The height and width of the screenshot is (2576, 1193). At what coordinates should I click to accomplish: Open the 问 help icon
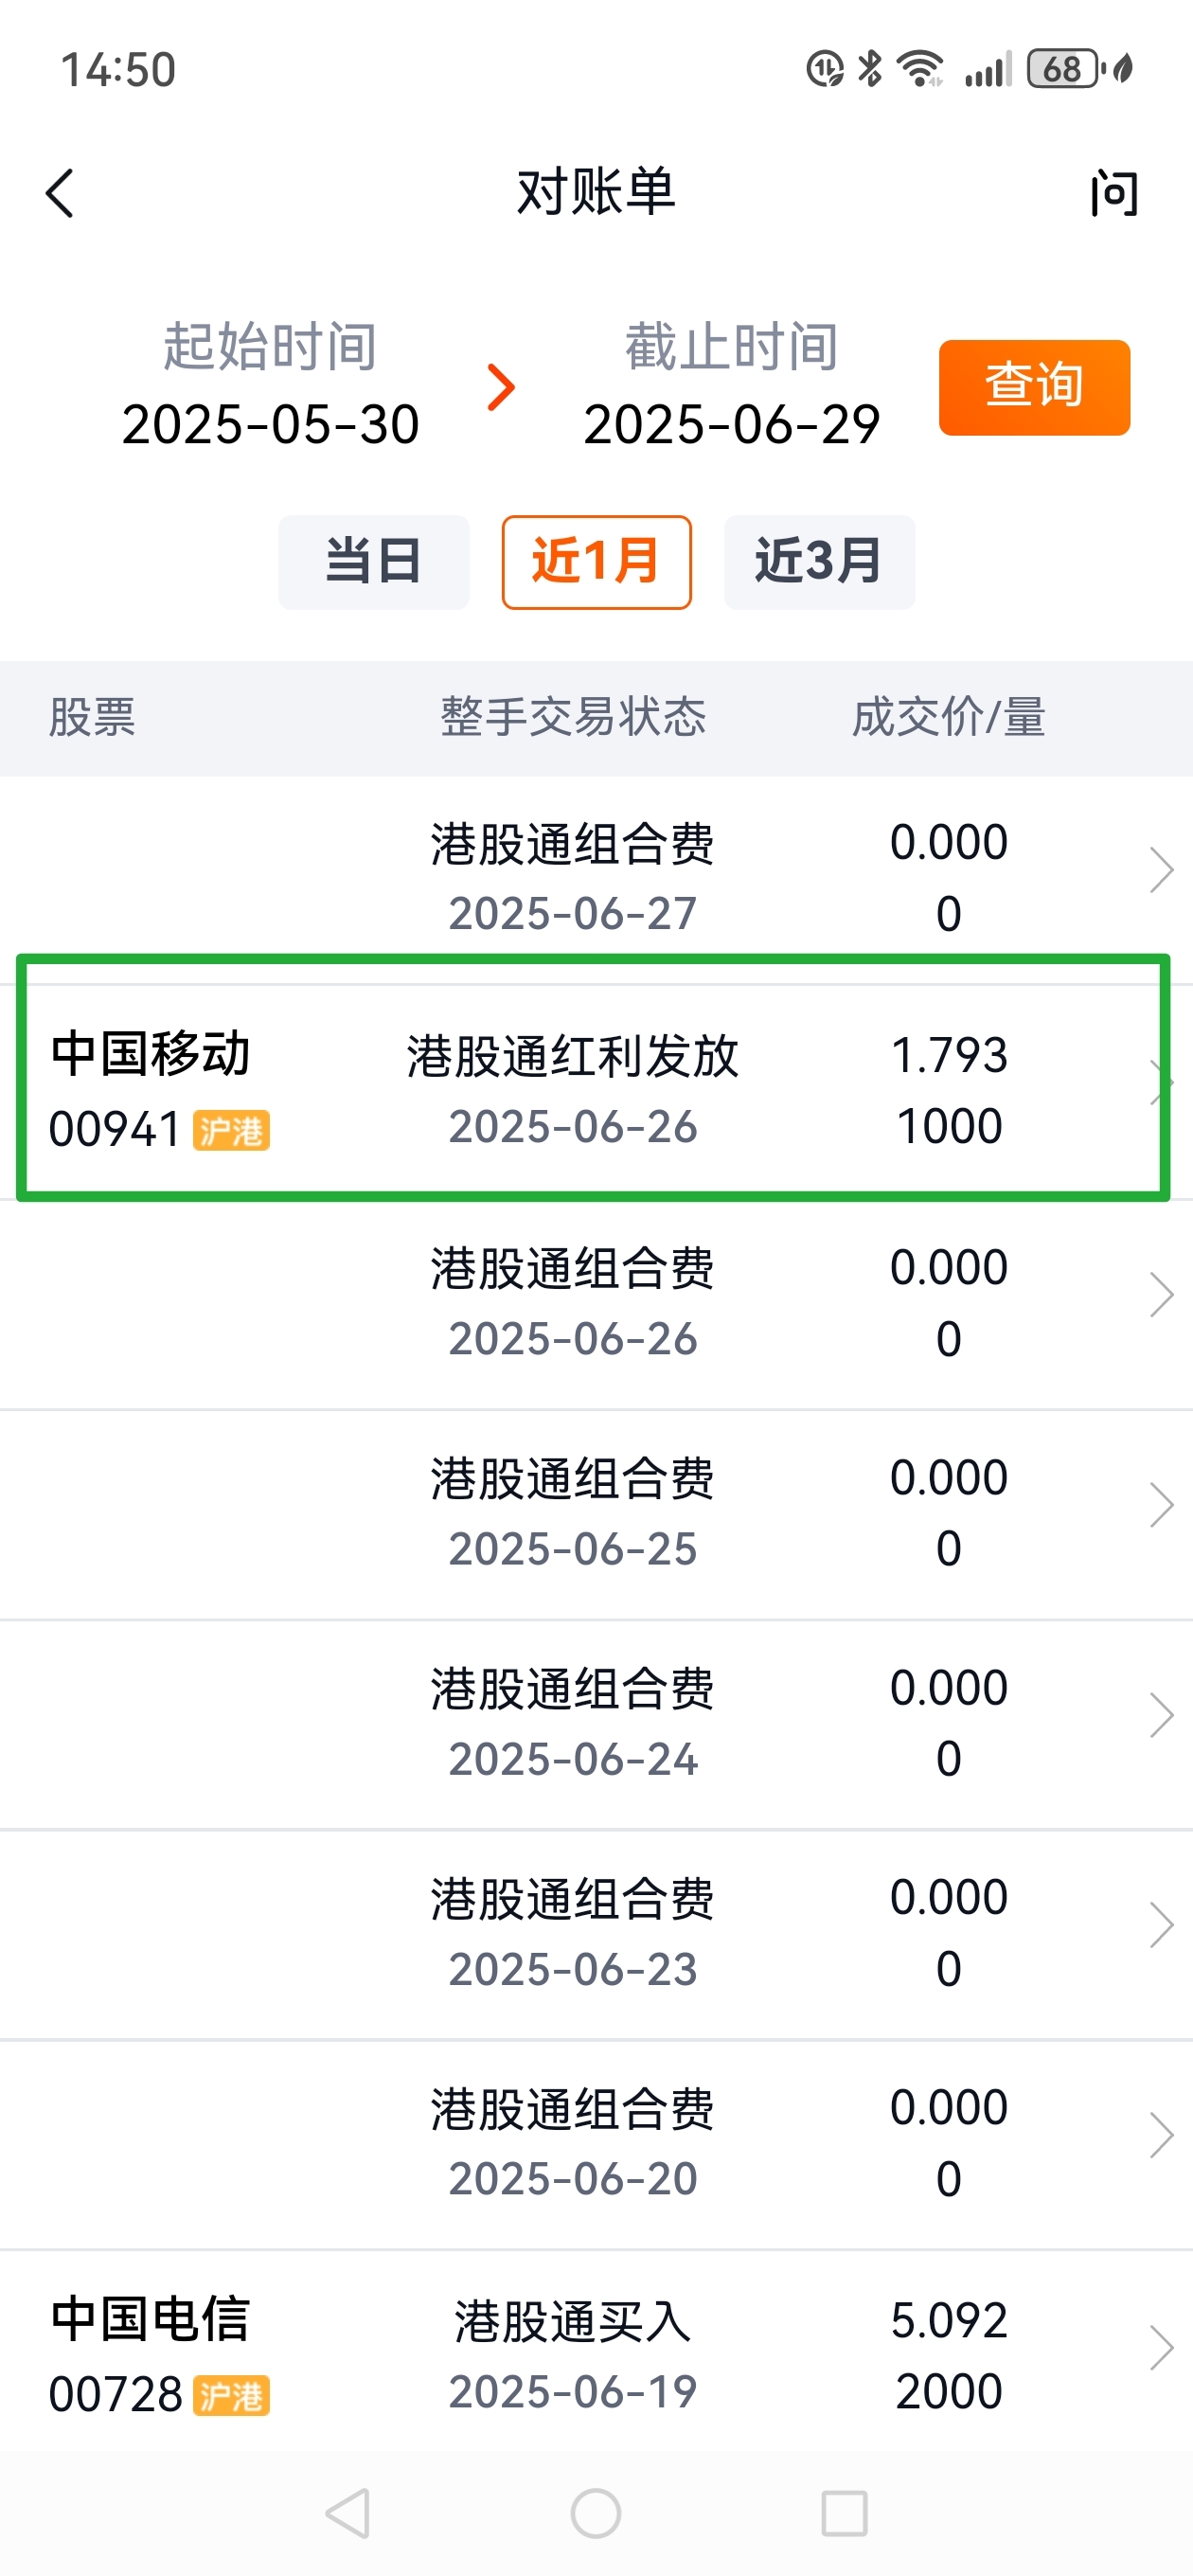point(1113,193)
